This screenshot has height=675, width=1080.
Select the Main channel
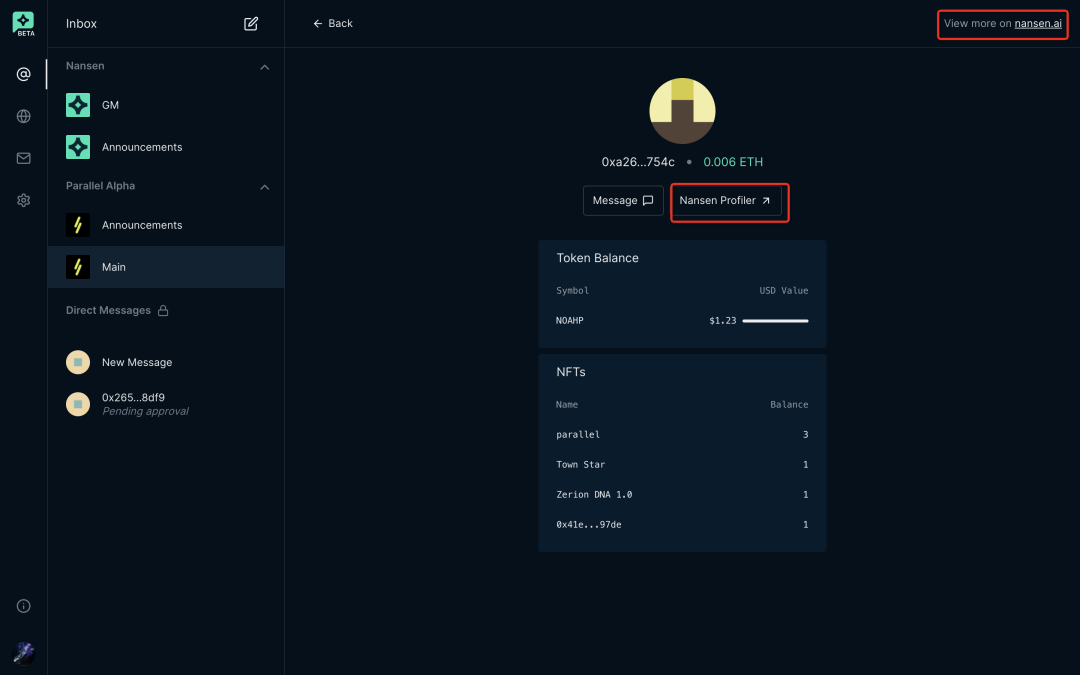pyautogui.click(x=166, y=267)
